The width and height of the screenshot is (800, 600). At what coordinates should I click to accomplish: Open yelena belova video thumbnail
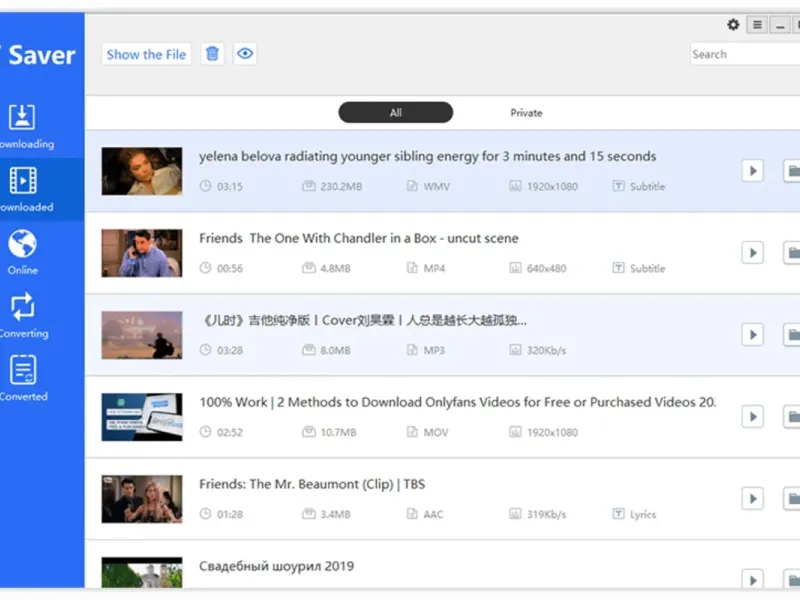pyautogui.click(x=142, y=171)
